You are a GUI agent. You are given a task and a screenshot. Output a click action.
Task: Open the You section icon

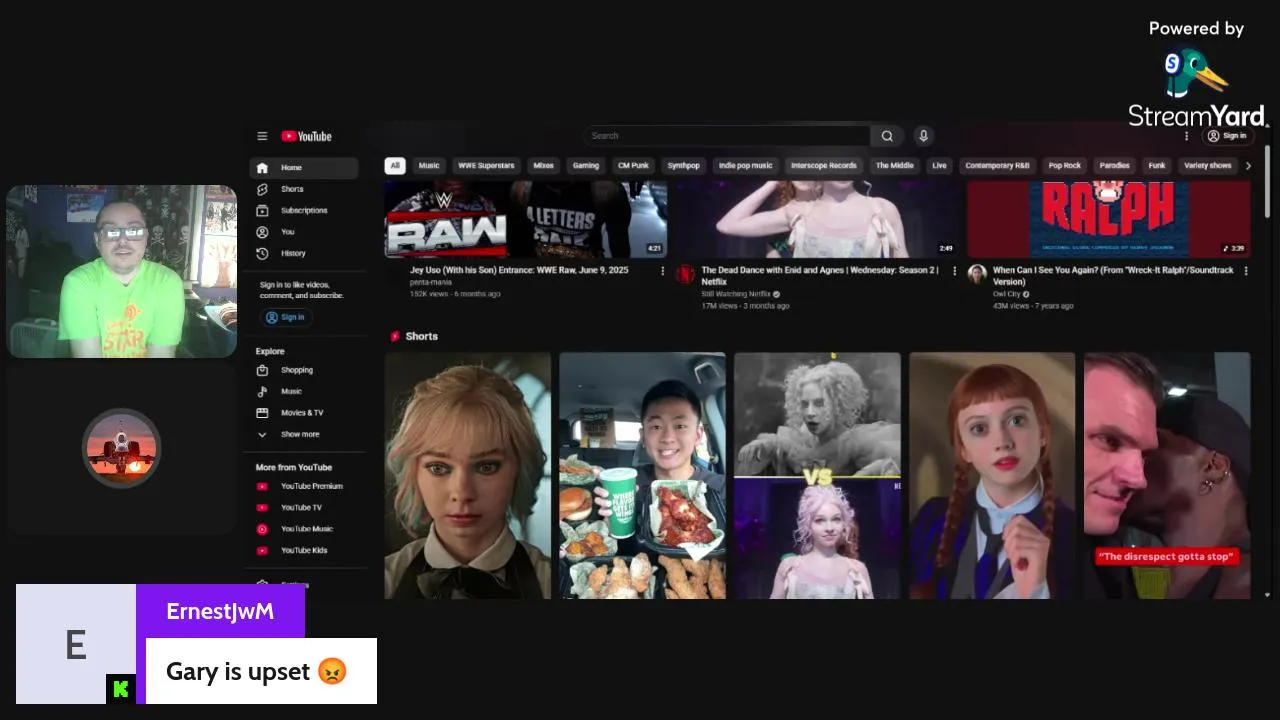262,232
